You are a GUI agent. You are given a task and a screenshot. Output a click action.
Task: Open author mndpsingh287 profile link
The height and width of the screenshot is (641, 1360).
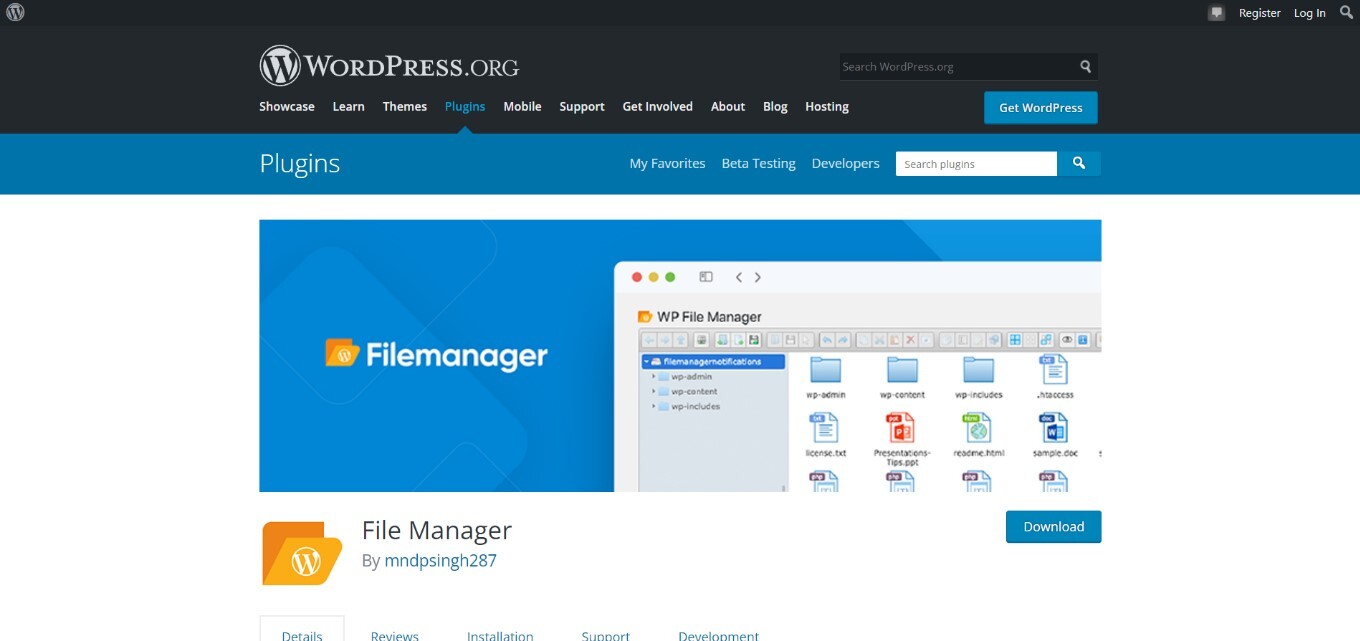440,560
